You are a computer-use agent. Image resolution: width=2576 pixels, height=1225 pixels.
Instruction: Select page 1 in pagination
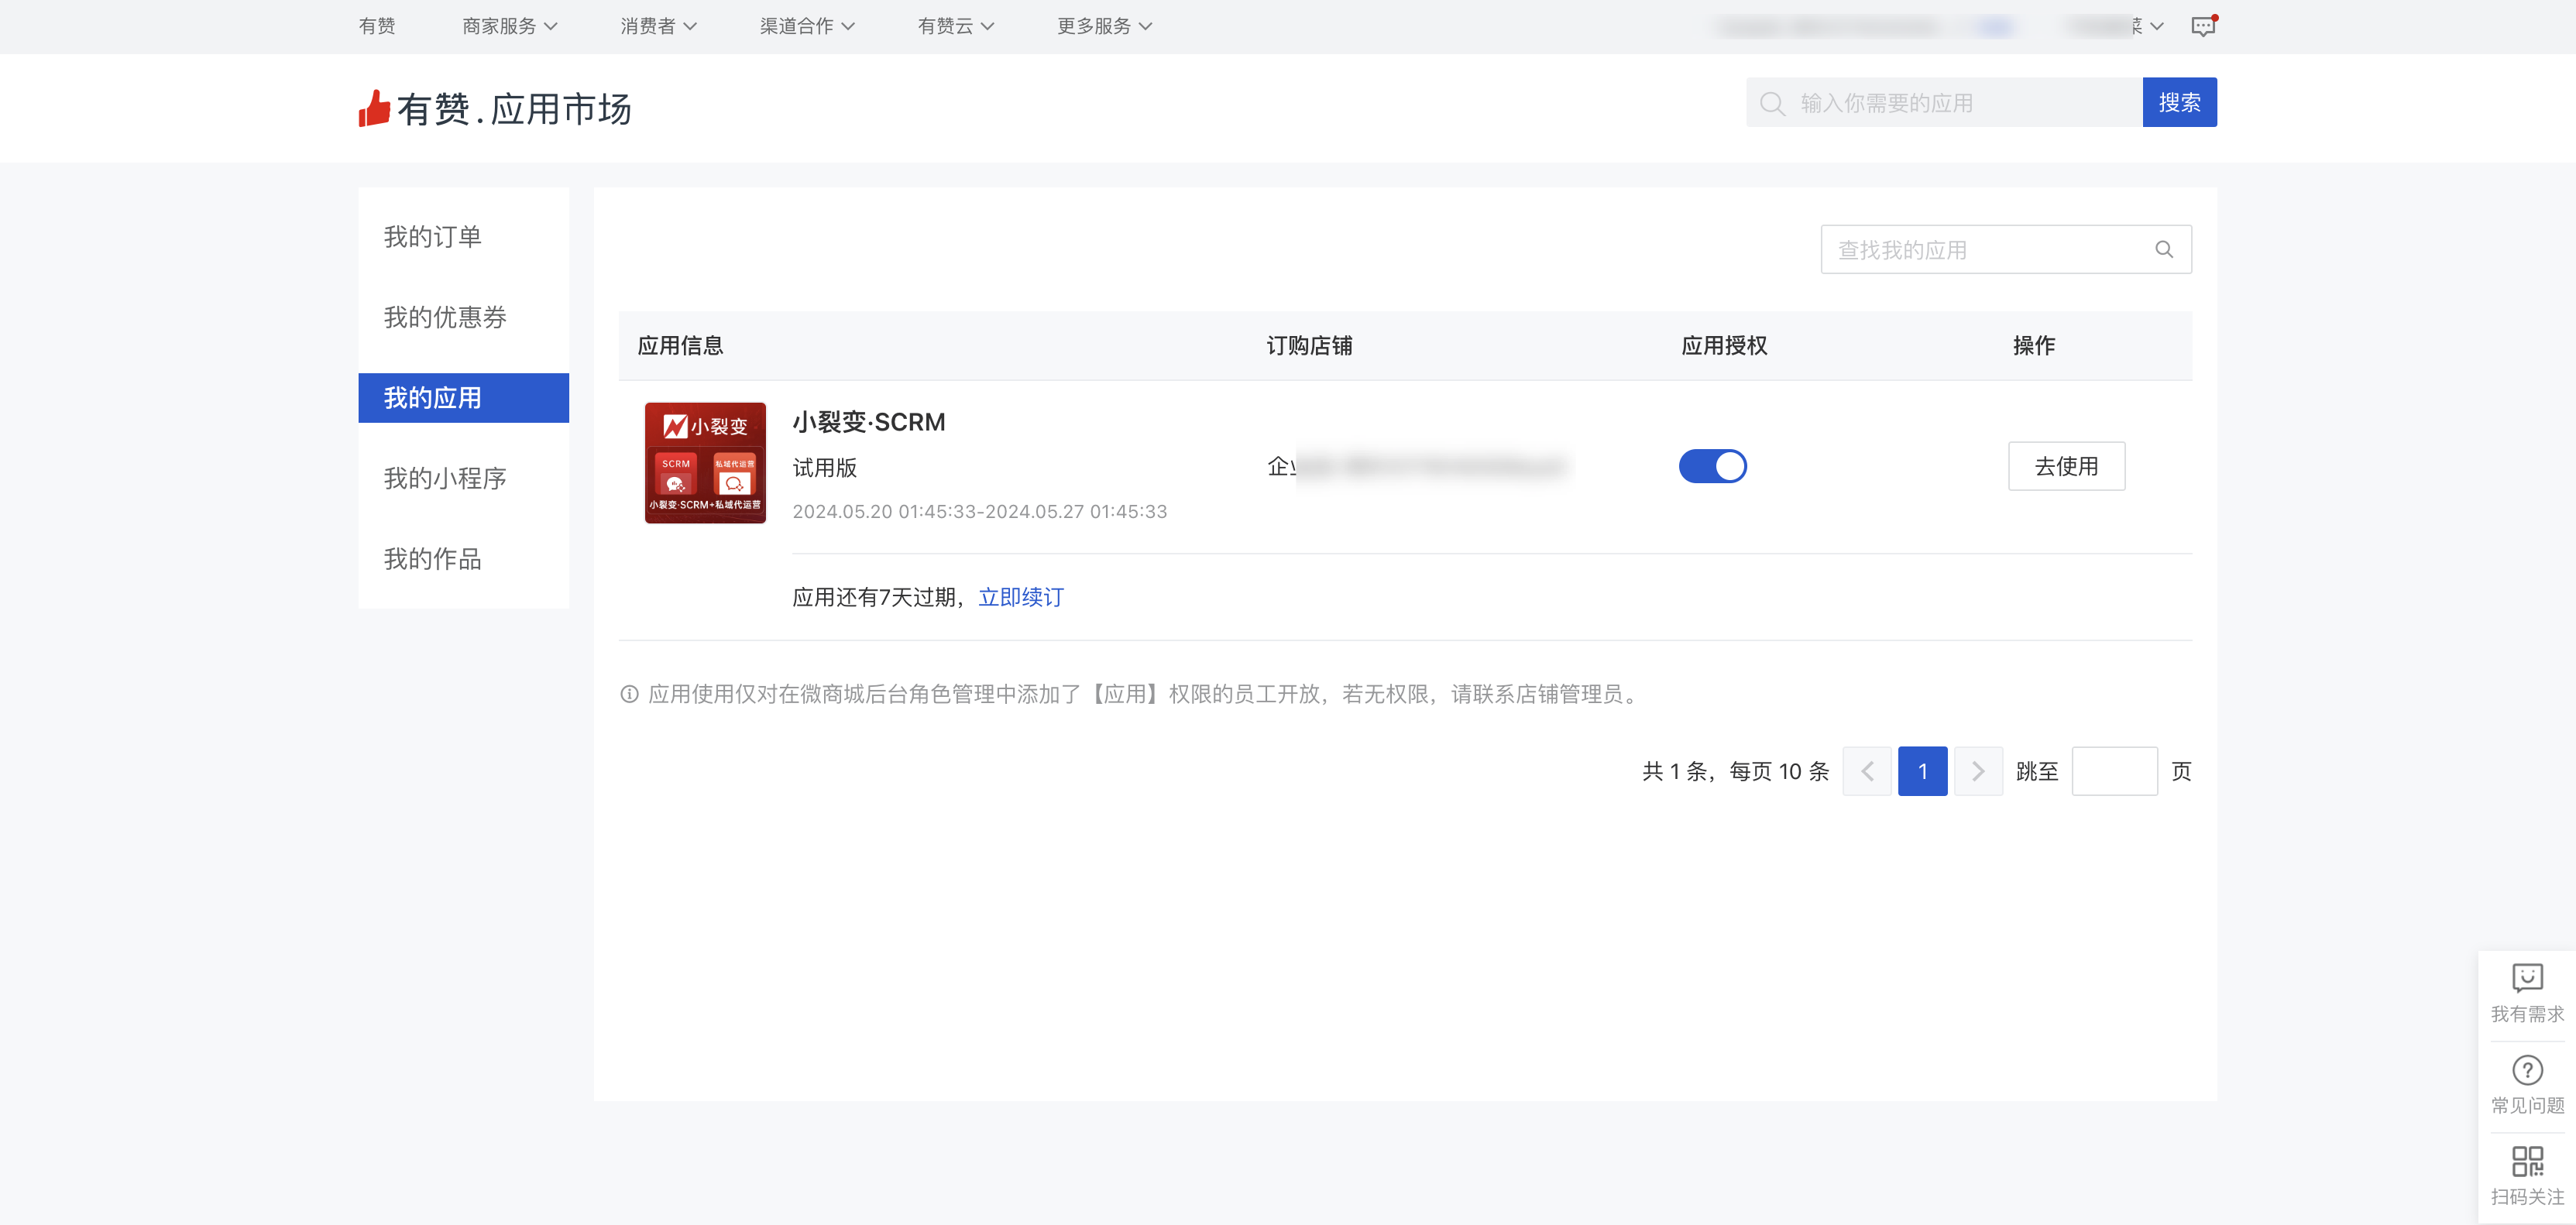[1922, 771]
